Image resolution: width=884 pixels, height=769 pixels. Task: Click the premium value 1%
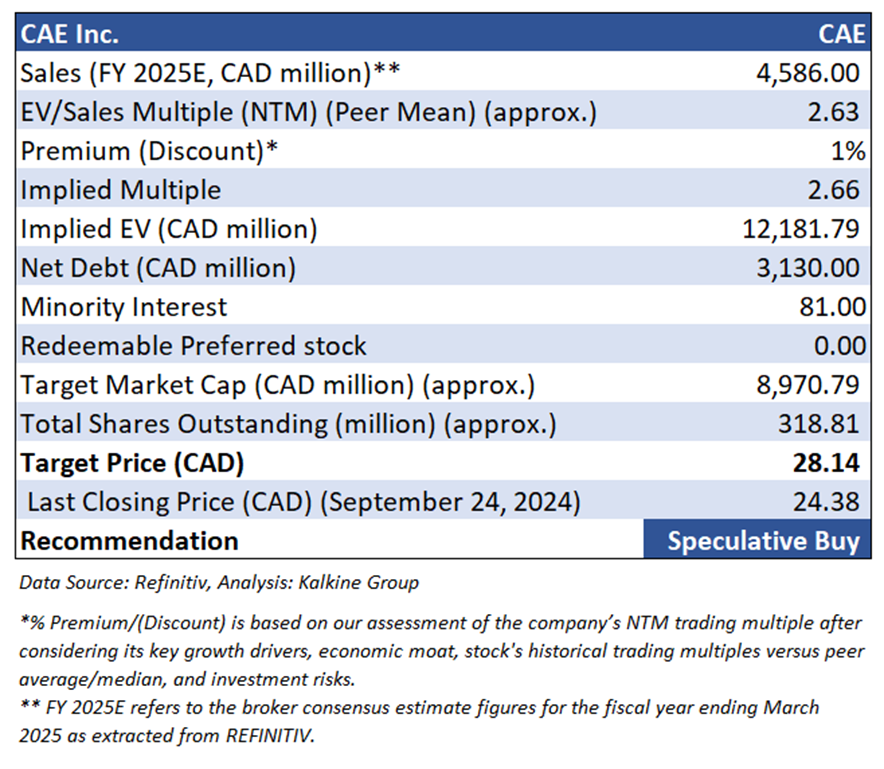[x=848, y=151]
